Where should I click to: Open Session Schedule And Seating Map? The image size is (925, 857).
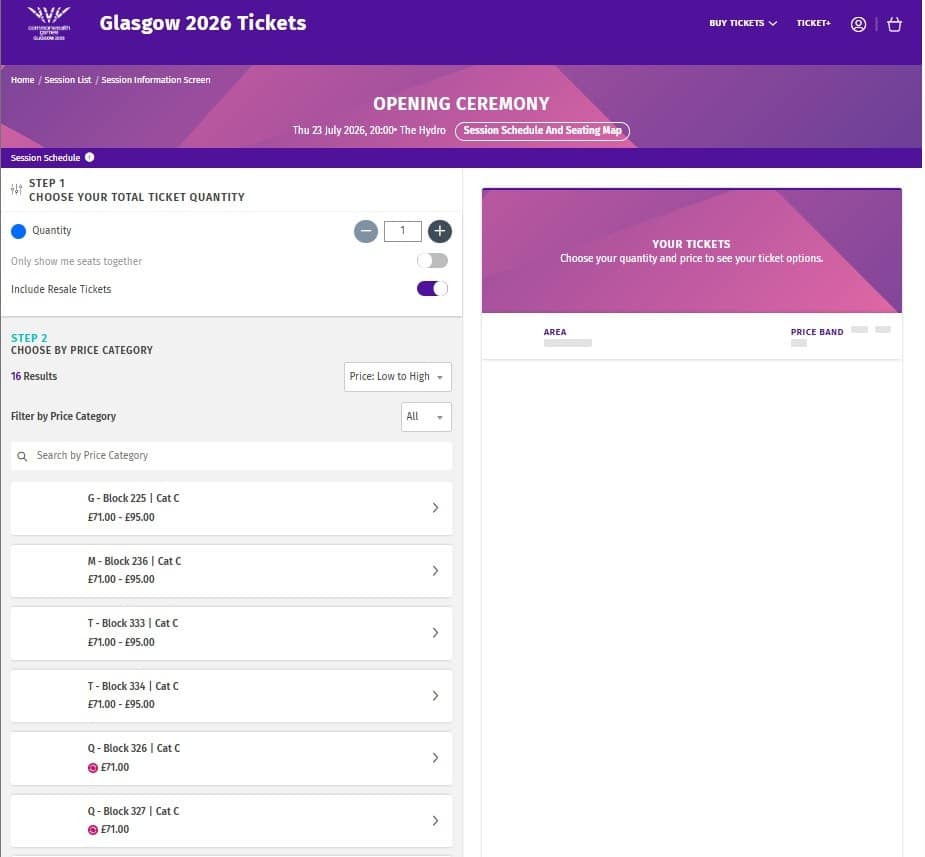[x=542, y=131]
